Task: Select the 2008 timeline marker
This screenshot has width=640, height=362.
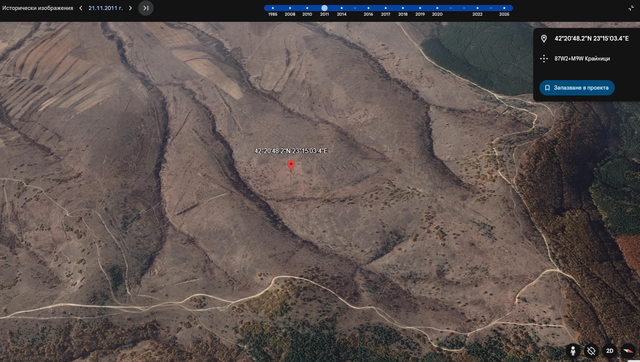Action: [x=290, y=8]
